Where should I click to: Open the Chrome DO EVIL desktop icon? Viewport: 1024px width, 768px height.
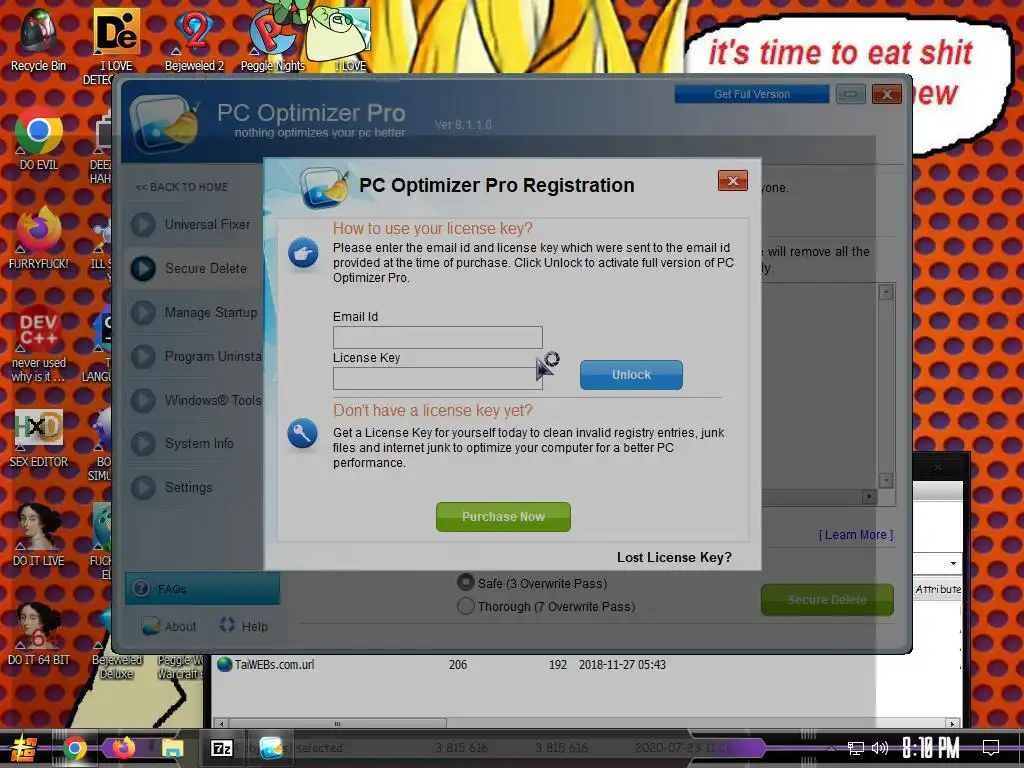coord(38,139)
